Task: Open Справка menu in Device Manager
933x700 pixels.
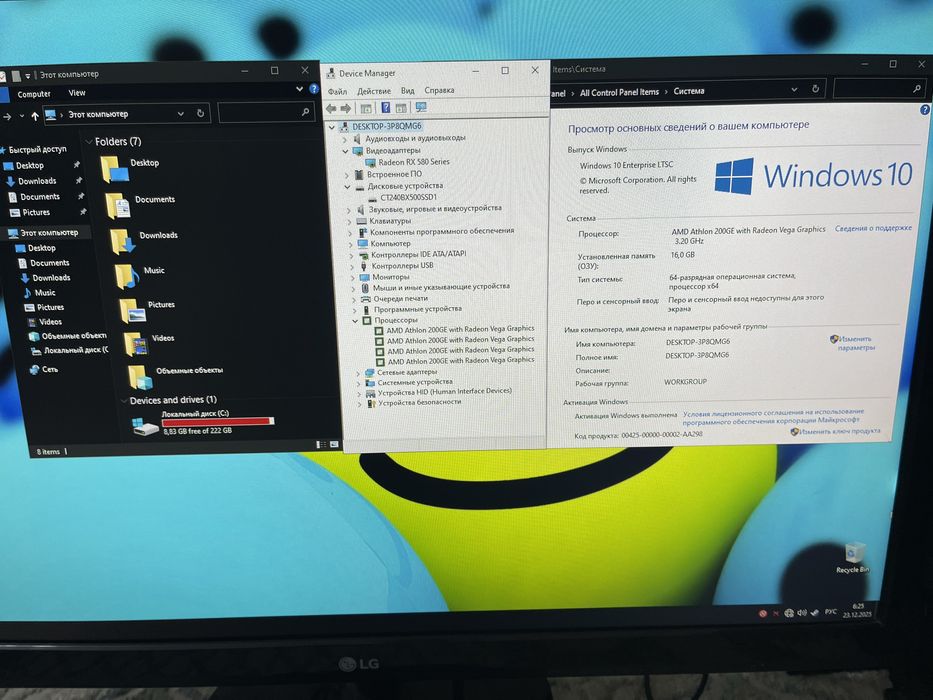Action: pyautogui.click(x=439, y=90)
